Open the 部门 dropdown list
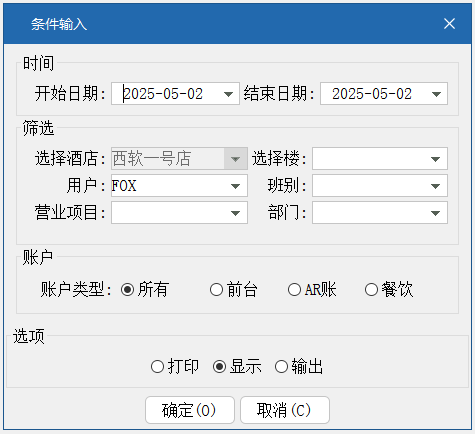Viewport: 475px width, 434px height. (435, 213)
